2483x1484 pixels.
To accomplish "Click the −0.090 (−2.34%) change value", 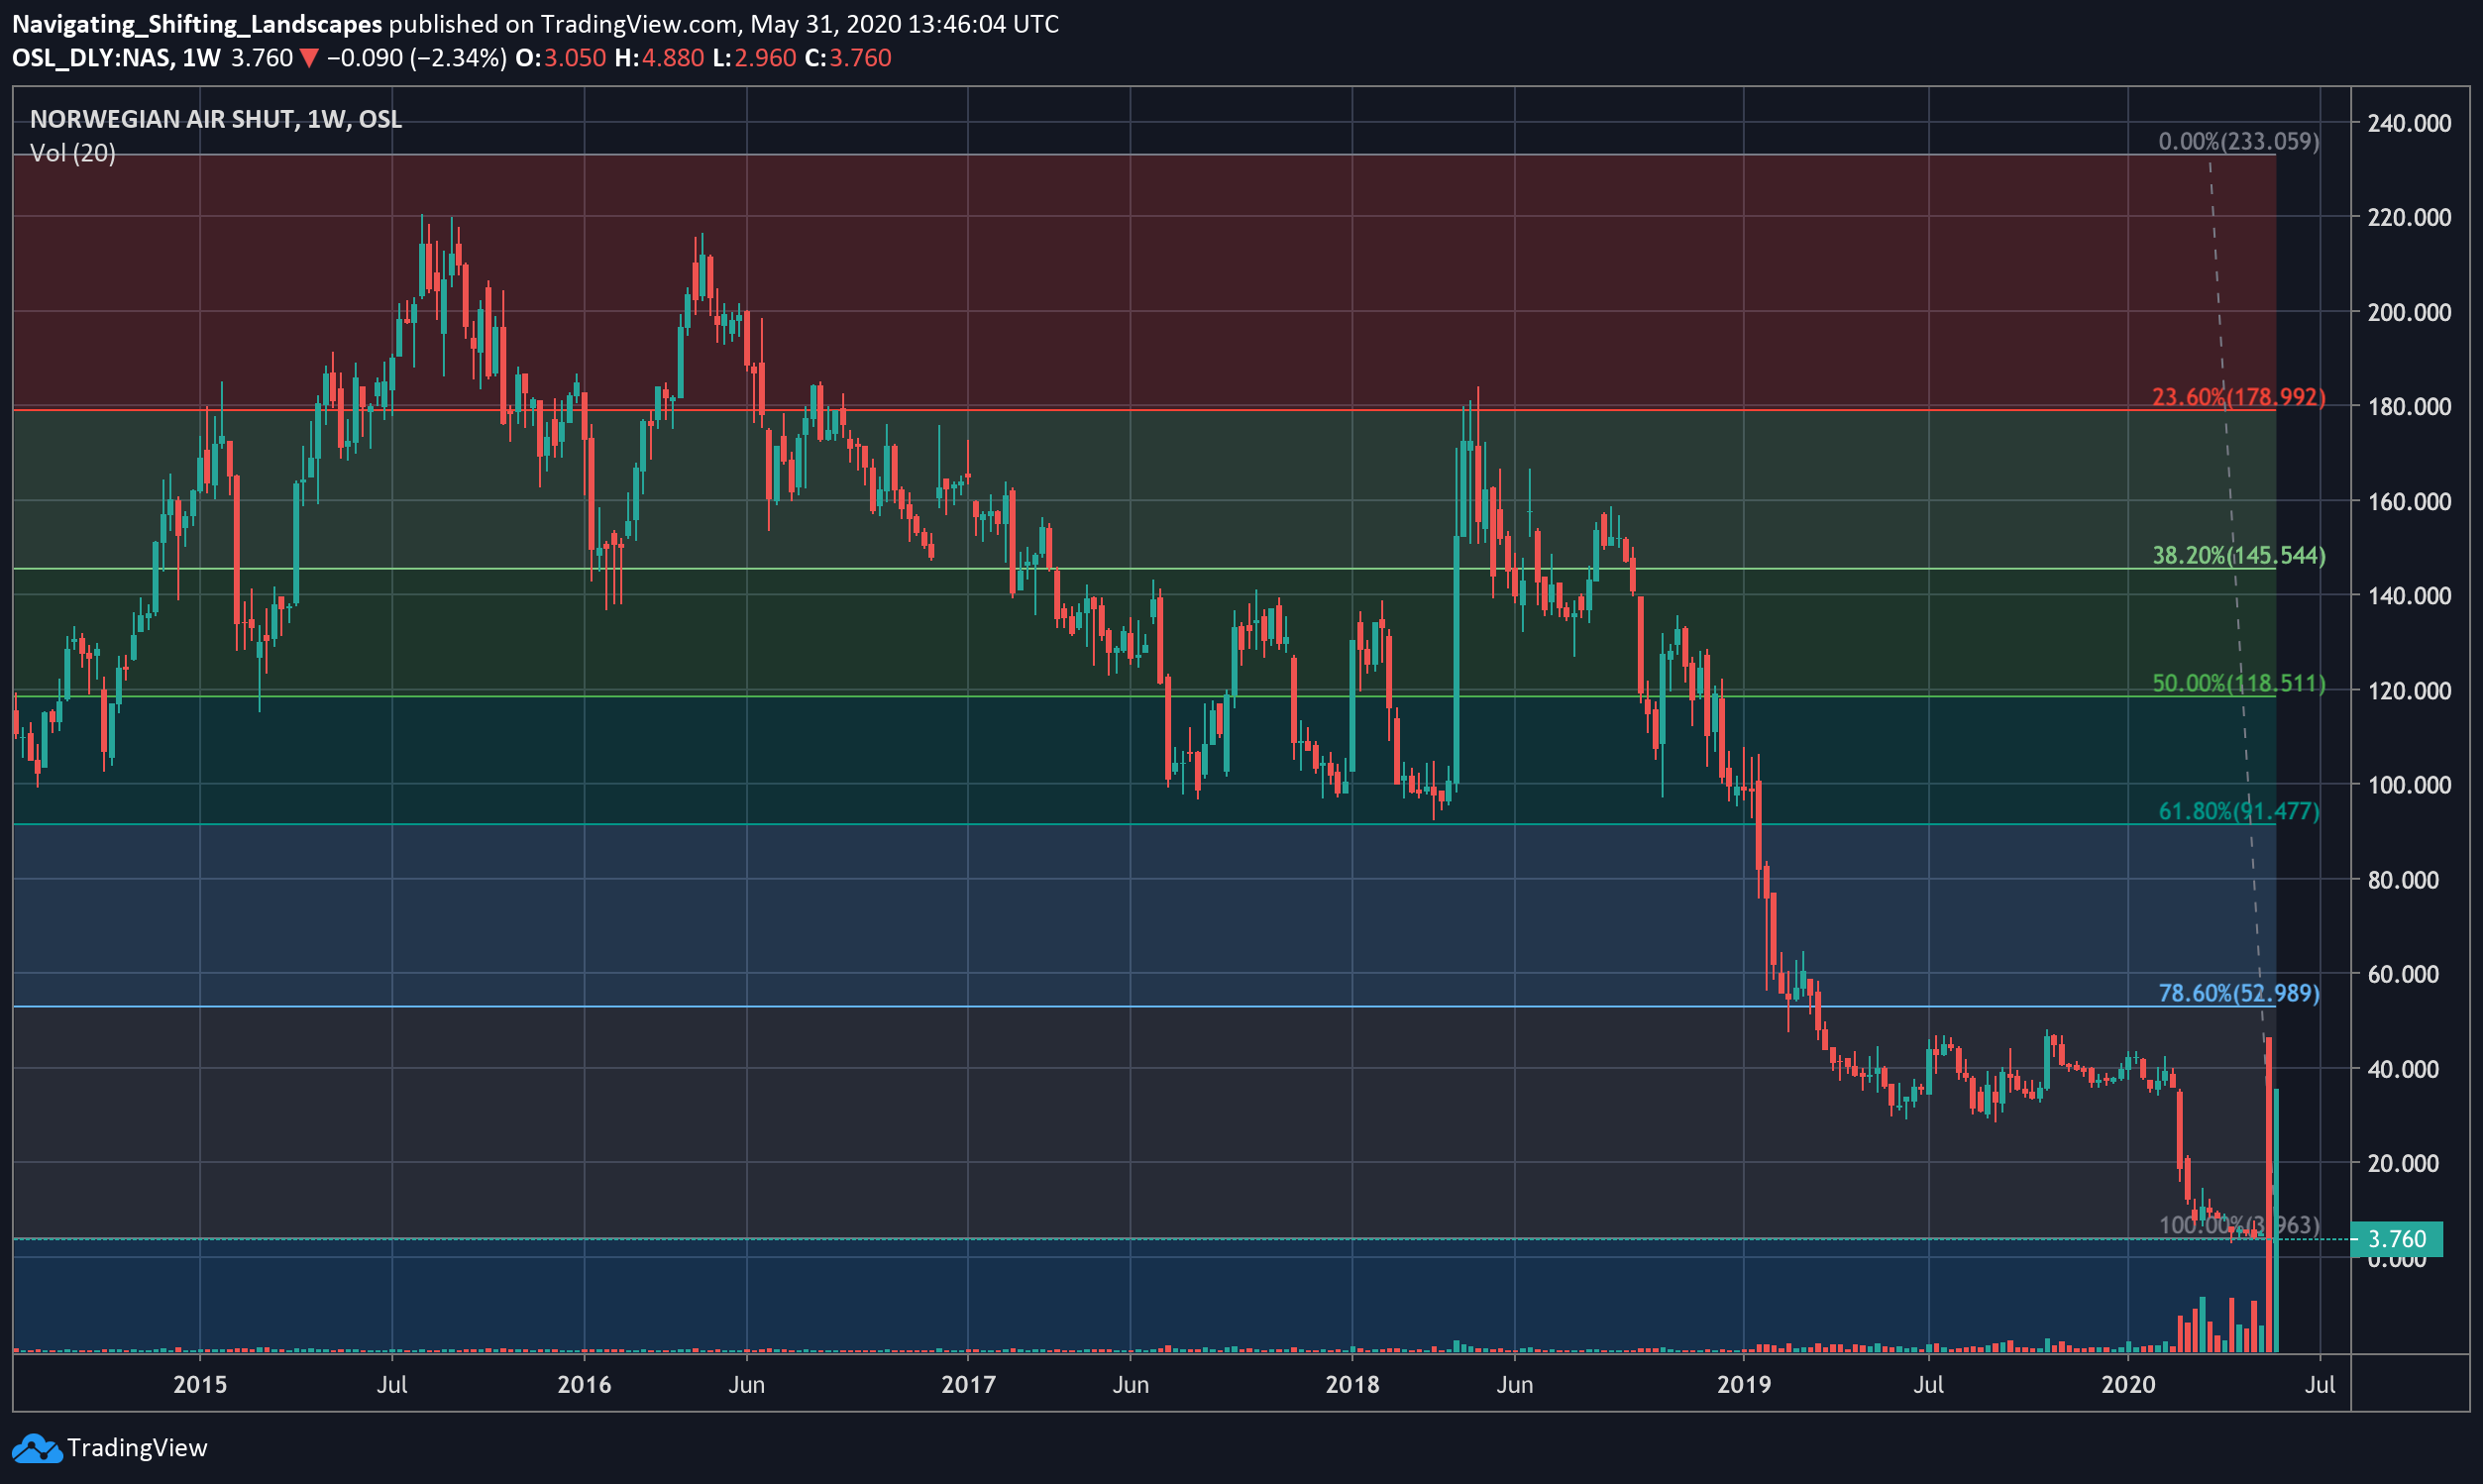I will [416, 58].
